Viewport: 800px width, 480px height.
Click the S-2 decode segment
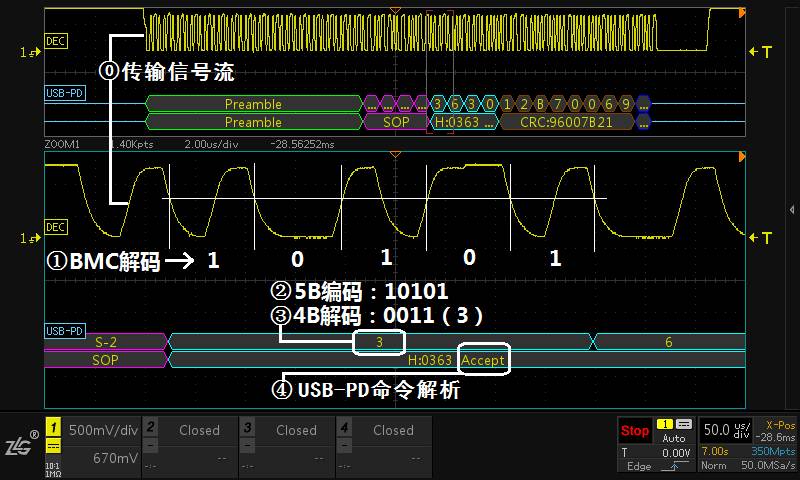(106, 342)
